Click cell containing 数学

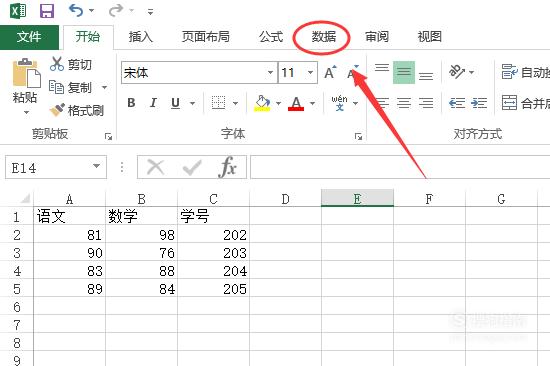(142, 216)
